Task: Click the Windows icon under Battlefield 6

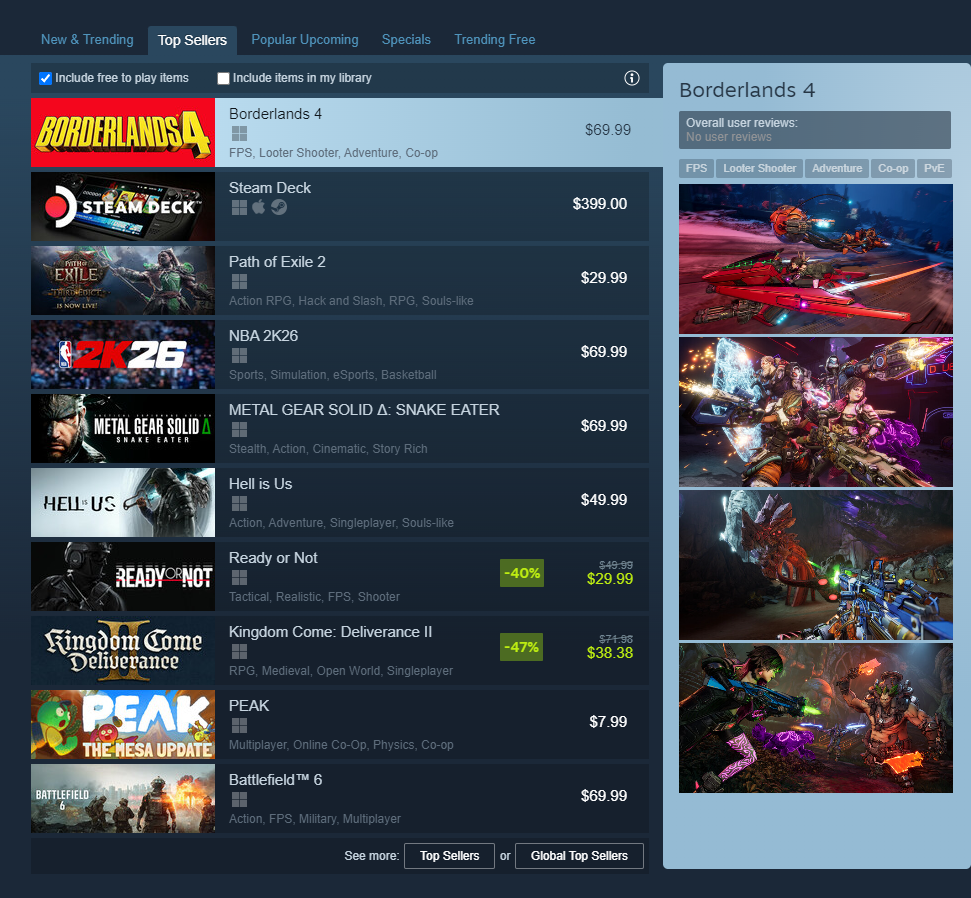Action: click(x=239, y=800)
